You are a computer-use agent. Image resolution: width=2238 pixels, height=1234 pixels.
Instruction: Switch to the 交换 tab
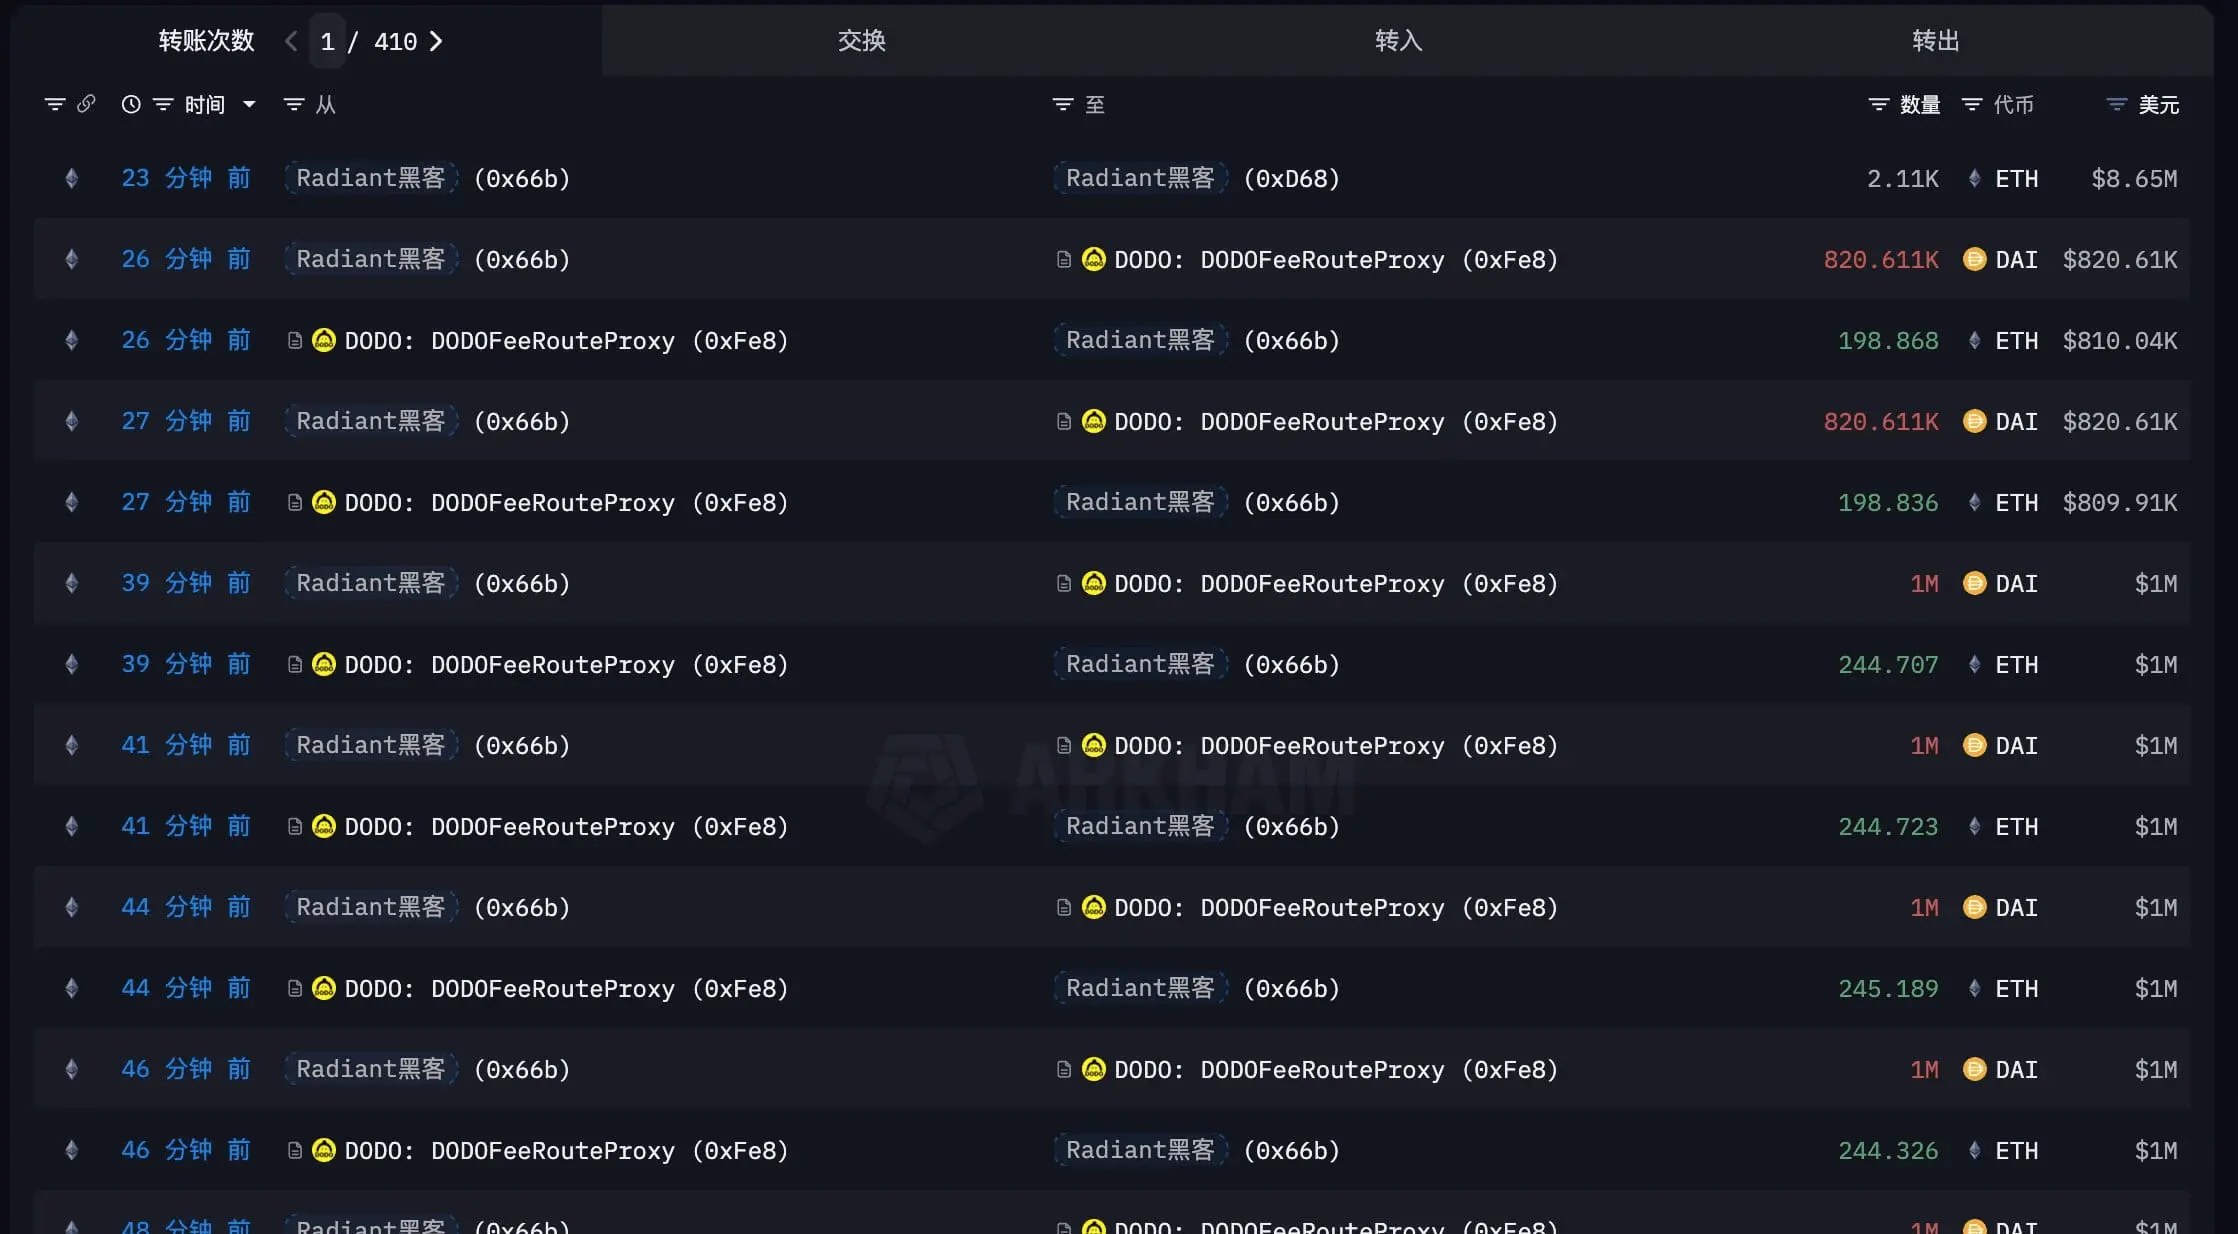point(862,41)
